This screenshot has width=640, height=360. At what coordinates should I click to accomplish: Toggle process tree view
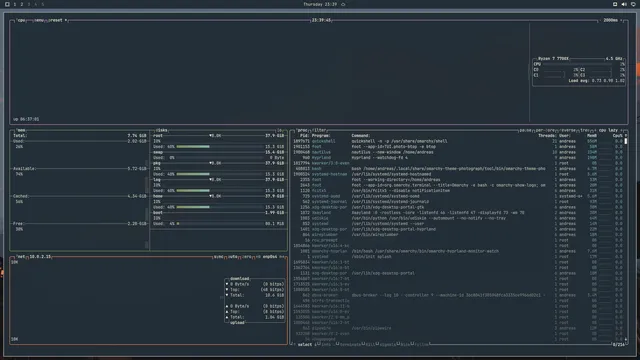pyautogui.click(x=585, y=130)
